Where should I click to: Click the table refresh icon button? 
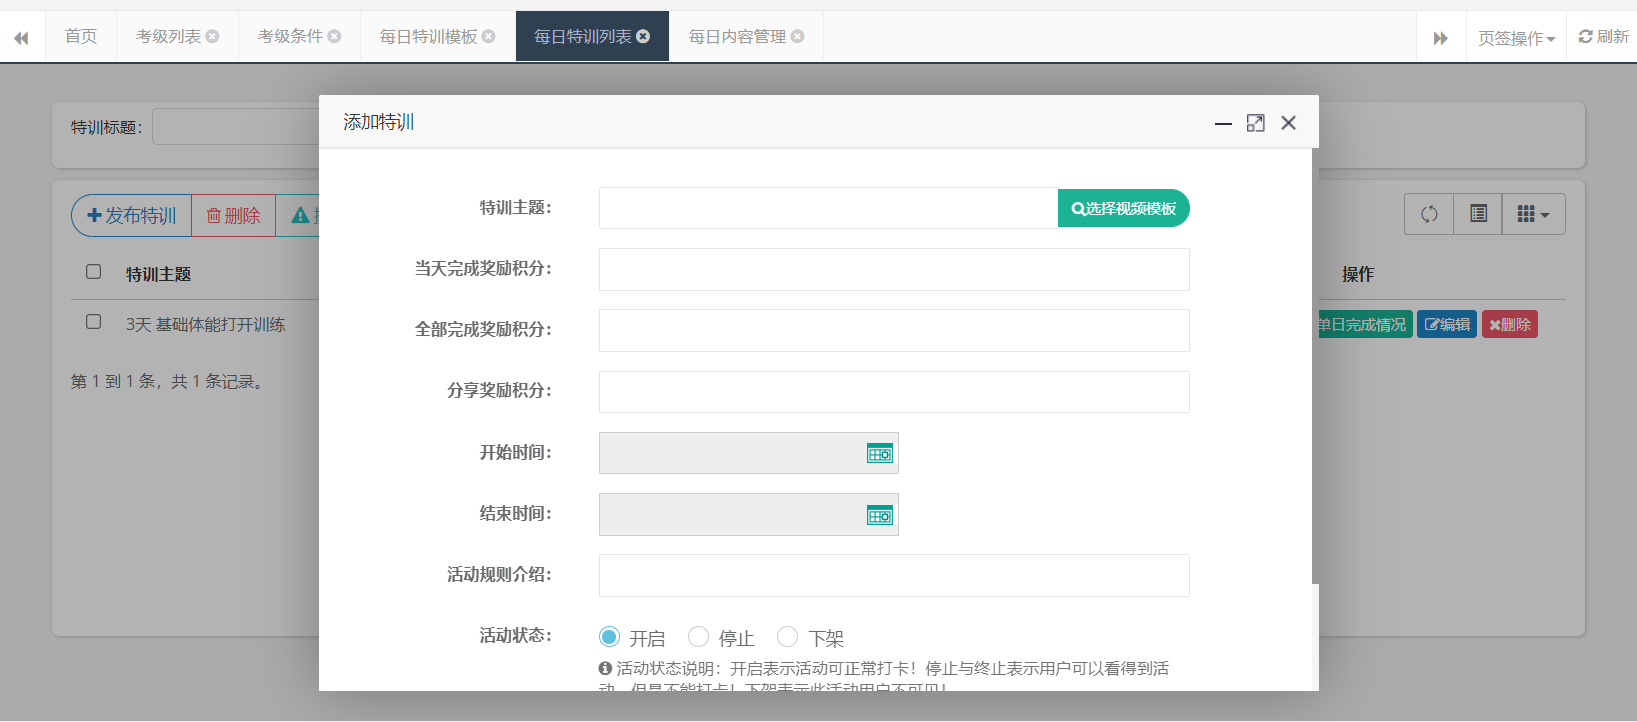[1429, 214]
